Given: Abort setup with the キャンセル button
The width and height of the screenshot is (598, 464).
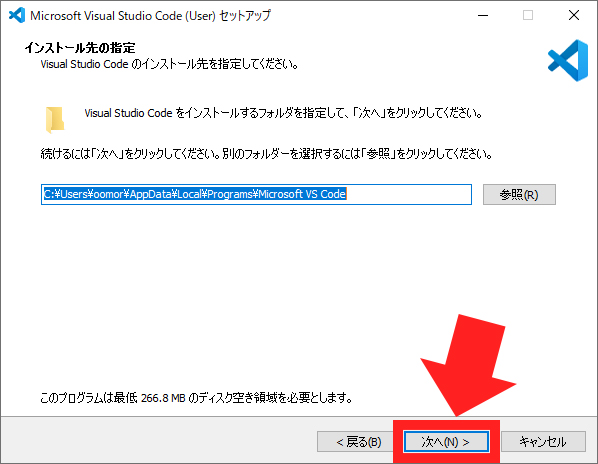Looking at the screenshot, I should click(x=543, y=442).
